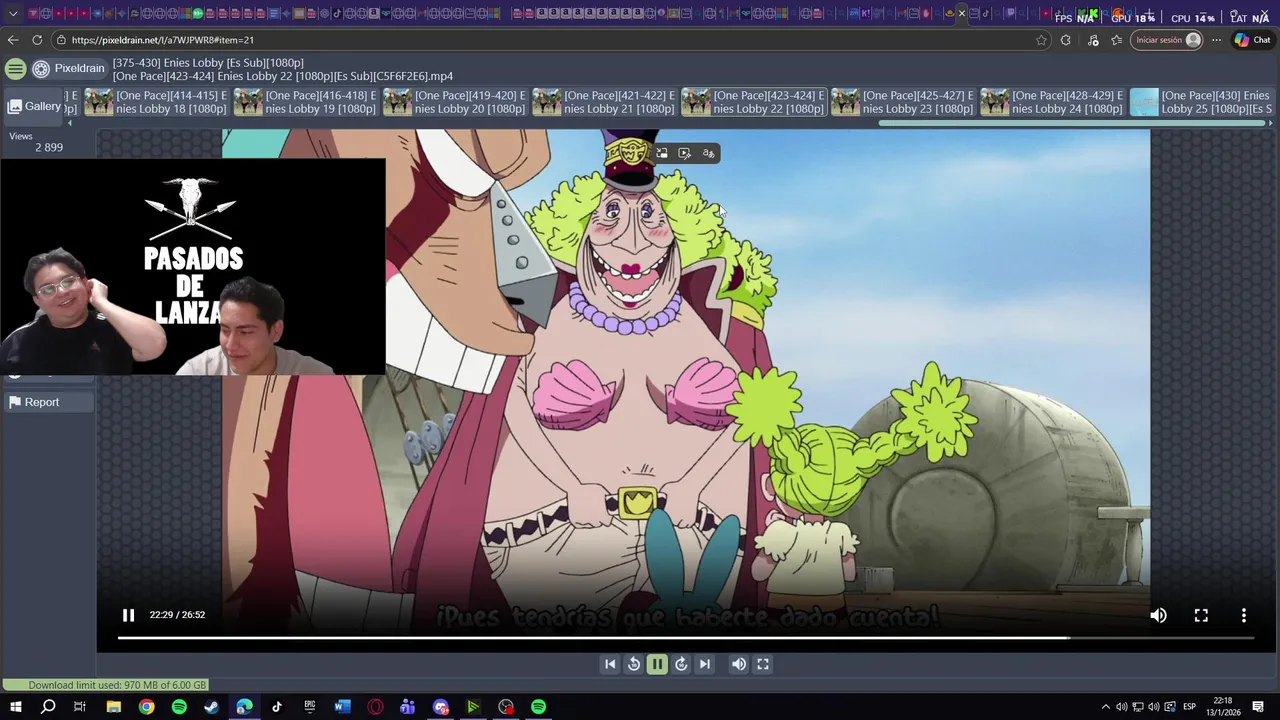This screenshot has width=1280, height=720.
Task: Open browser extensions icon
Action: click(1066, 40)
